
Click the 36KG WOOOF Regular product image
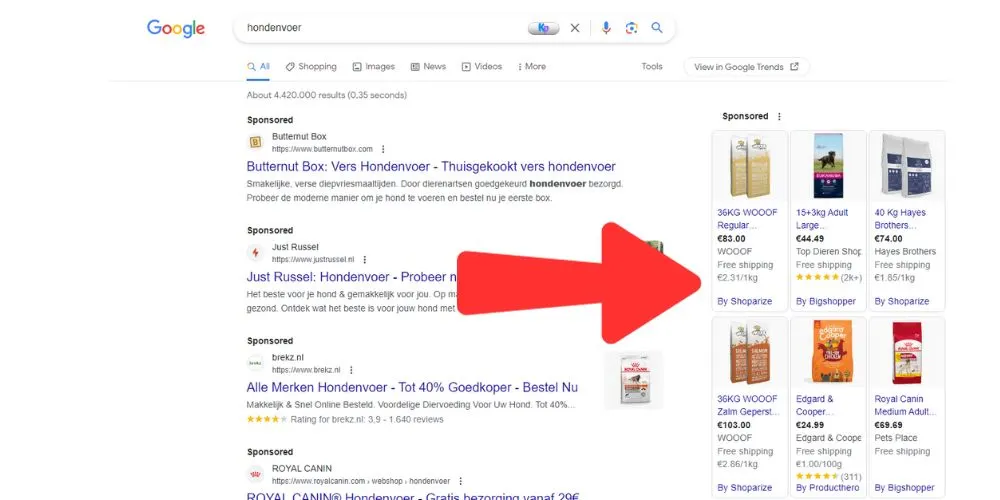click(x=749, y=167)
